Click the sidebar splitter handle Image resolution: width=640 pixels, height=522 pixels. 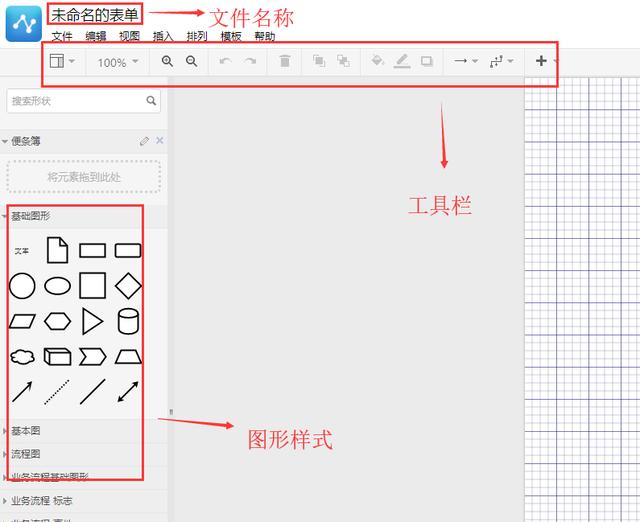tap(171, 412)
